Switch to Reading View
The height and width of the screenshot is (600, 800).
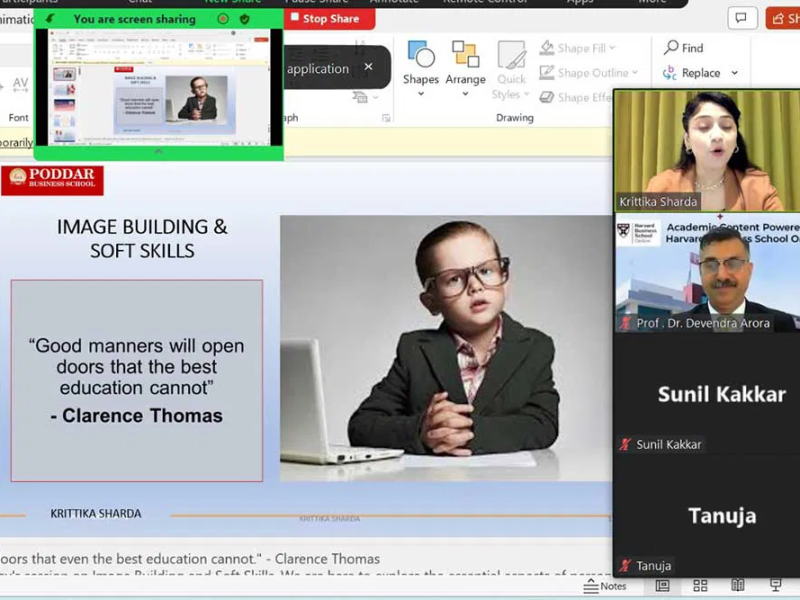point(738,586)
